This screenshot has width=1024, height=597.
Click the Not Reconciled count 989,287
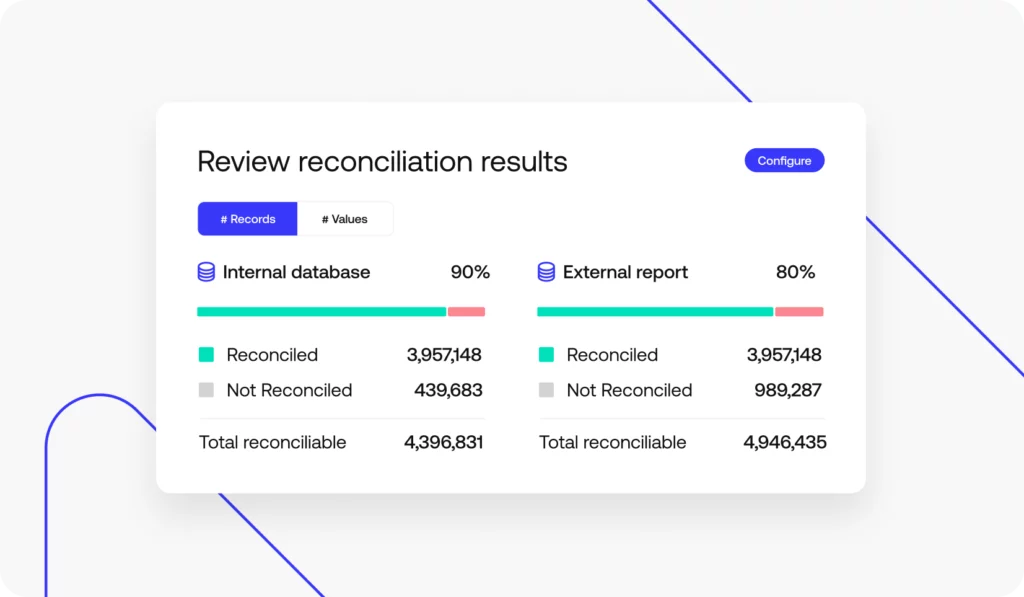[788, 390]
